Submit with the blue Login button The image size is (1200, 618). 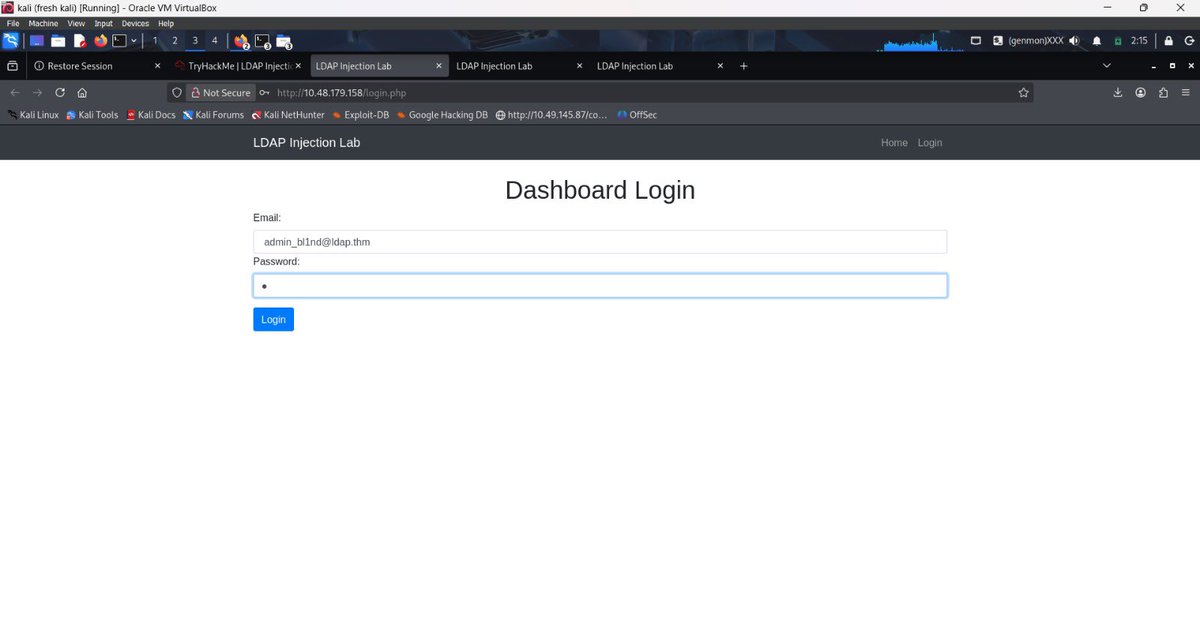coord(273,319)
